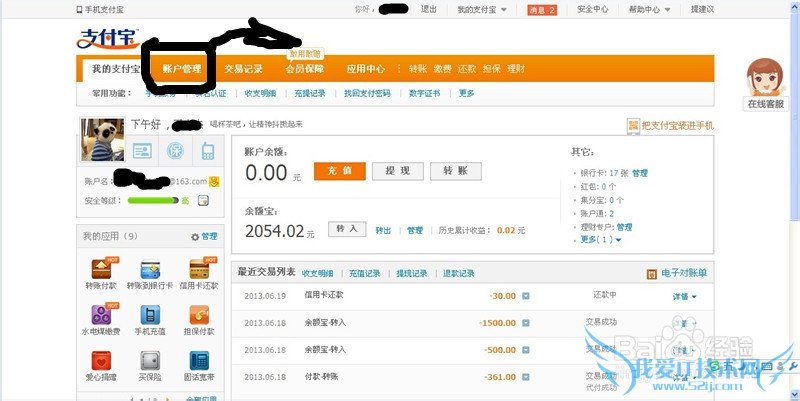The width and height of the screenshot is (800, 401).
Task: Open 更多 in the 常用功能 row
Action: pos(466,93)
